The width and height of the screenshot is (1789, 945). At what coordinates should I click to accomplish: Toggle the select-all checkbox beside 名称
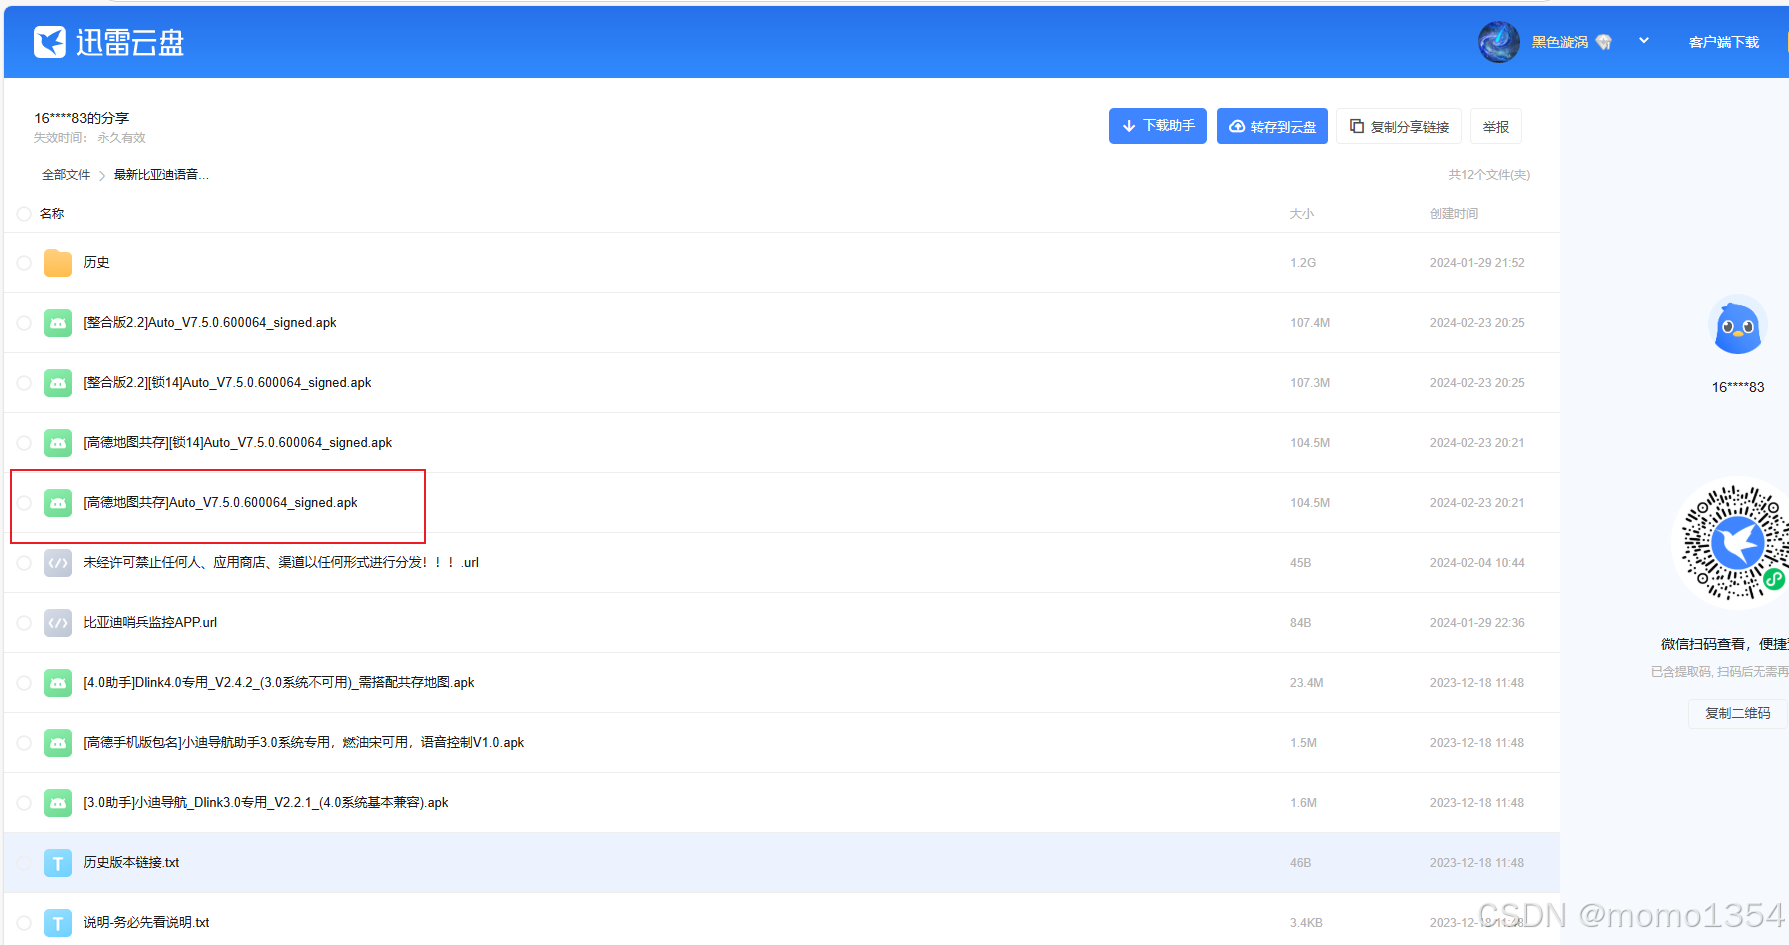coord(24,214)
